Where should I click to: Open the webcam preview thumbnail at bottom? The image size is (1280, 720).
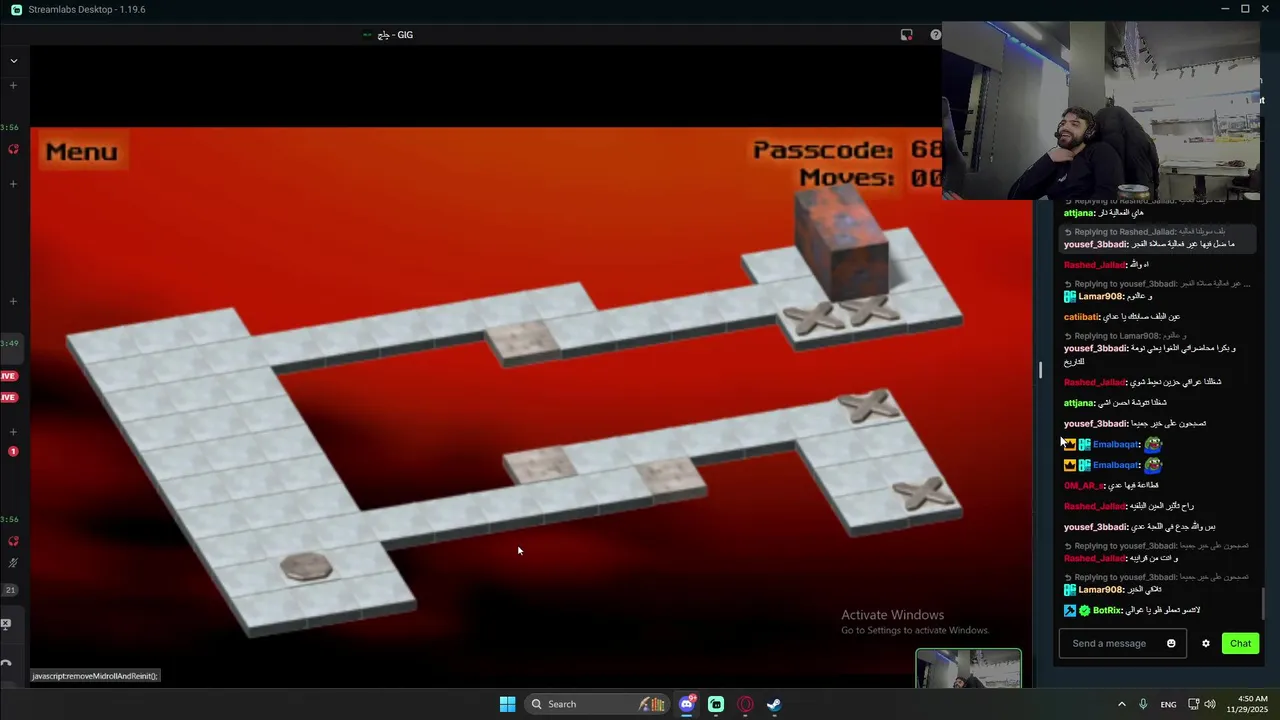click(968, 668)
